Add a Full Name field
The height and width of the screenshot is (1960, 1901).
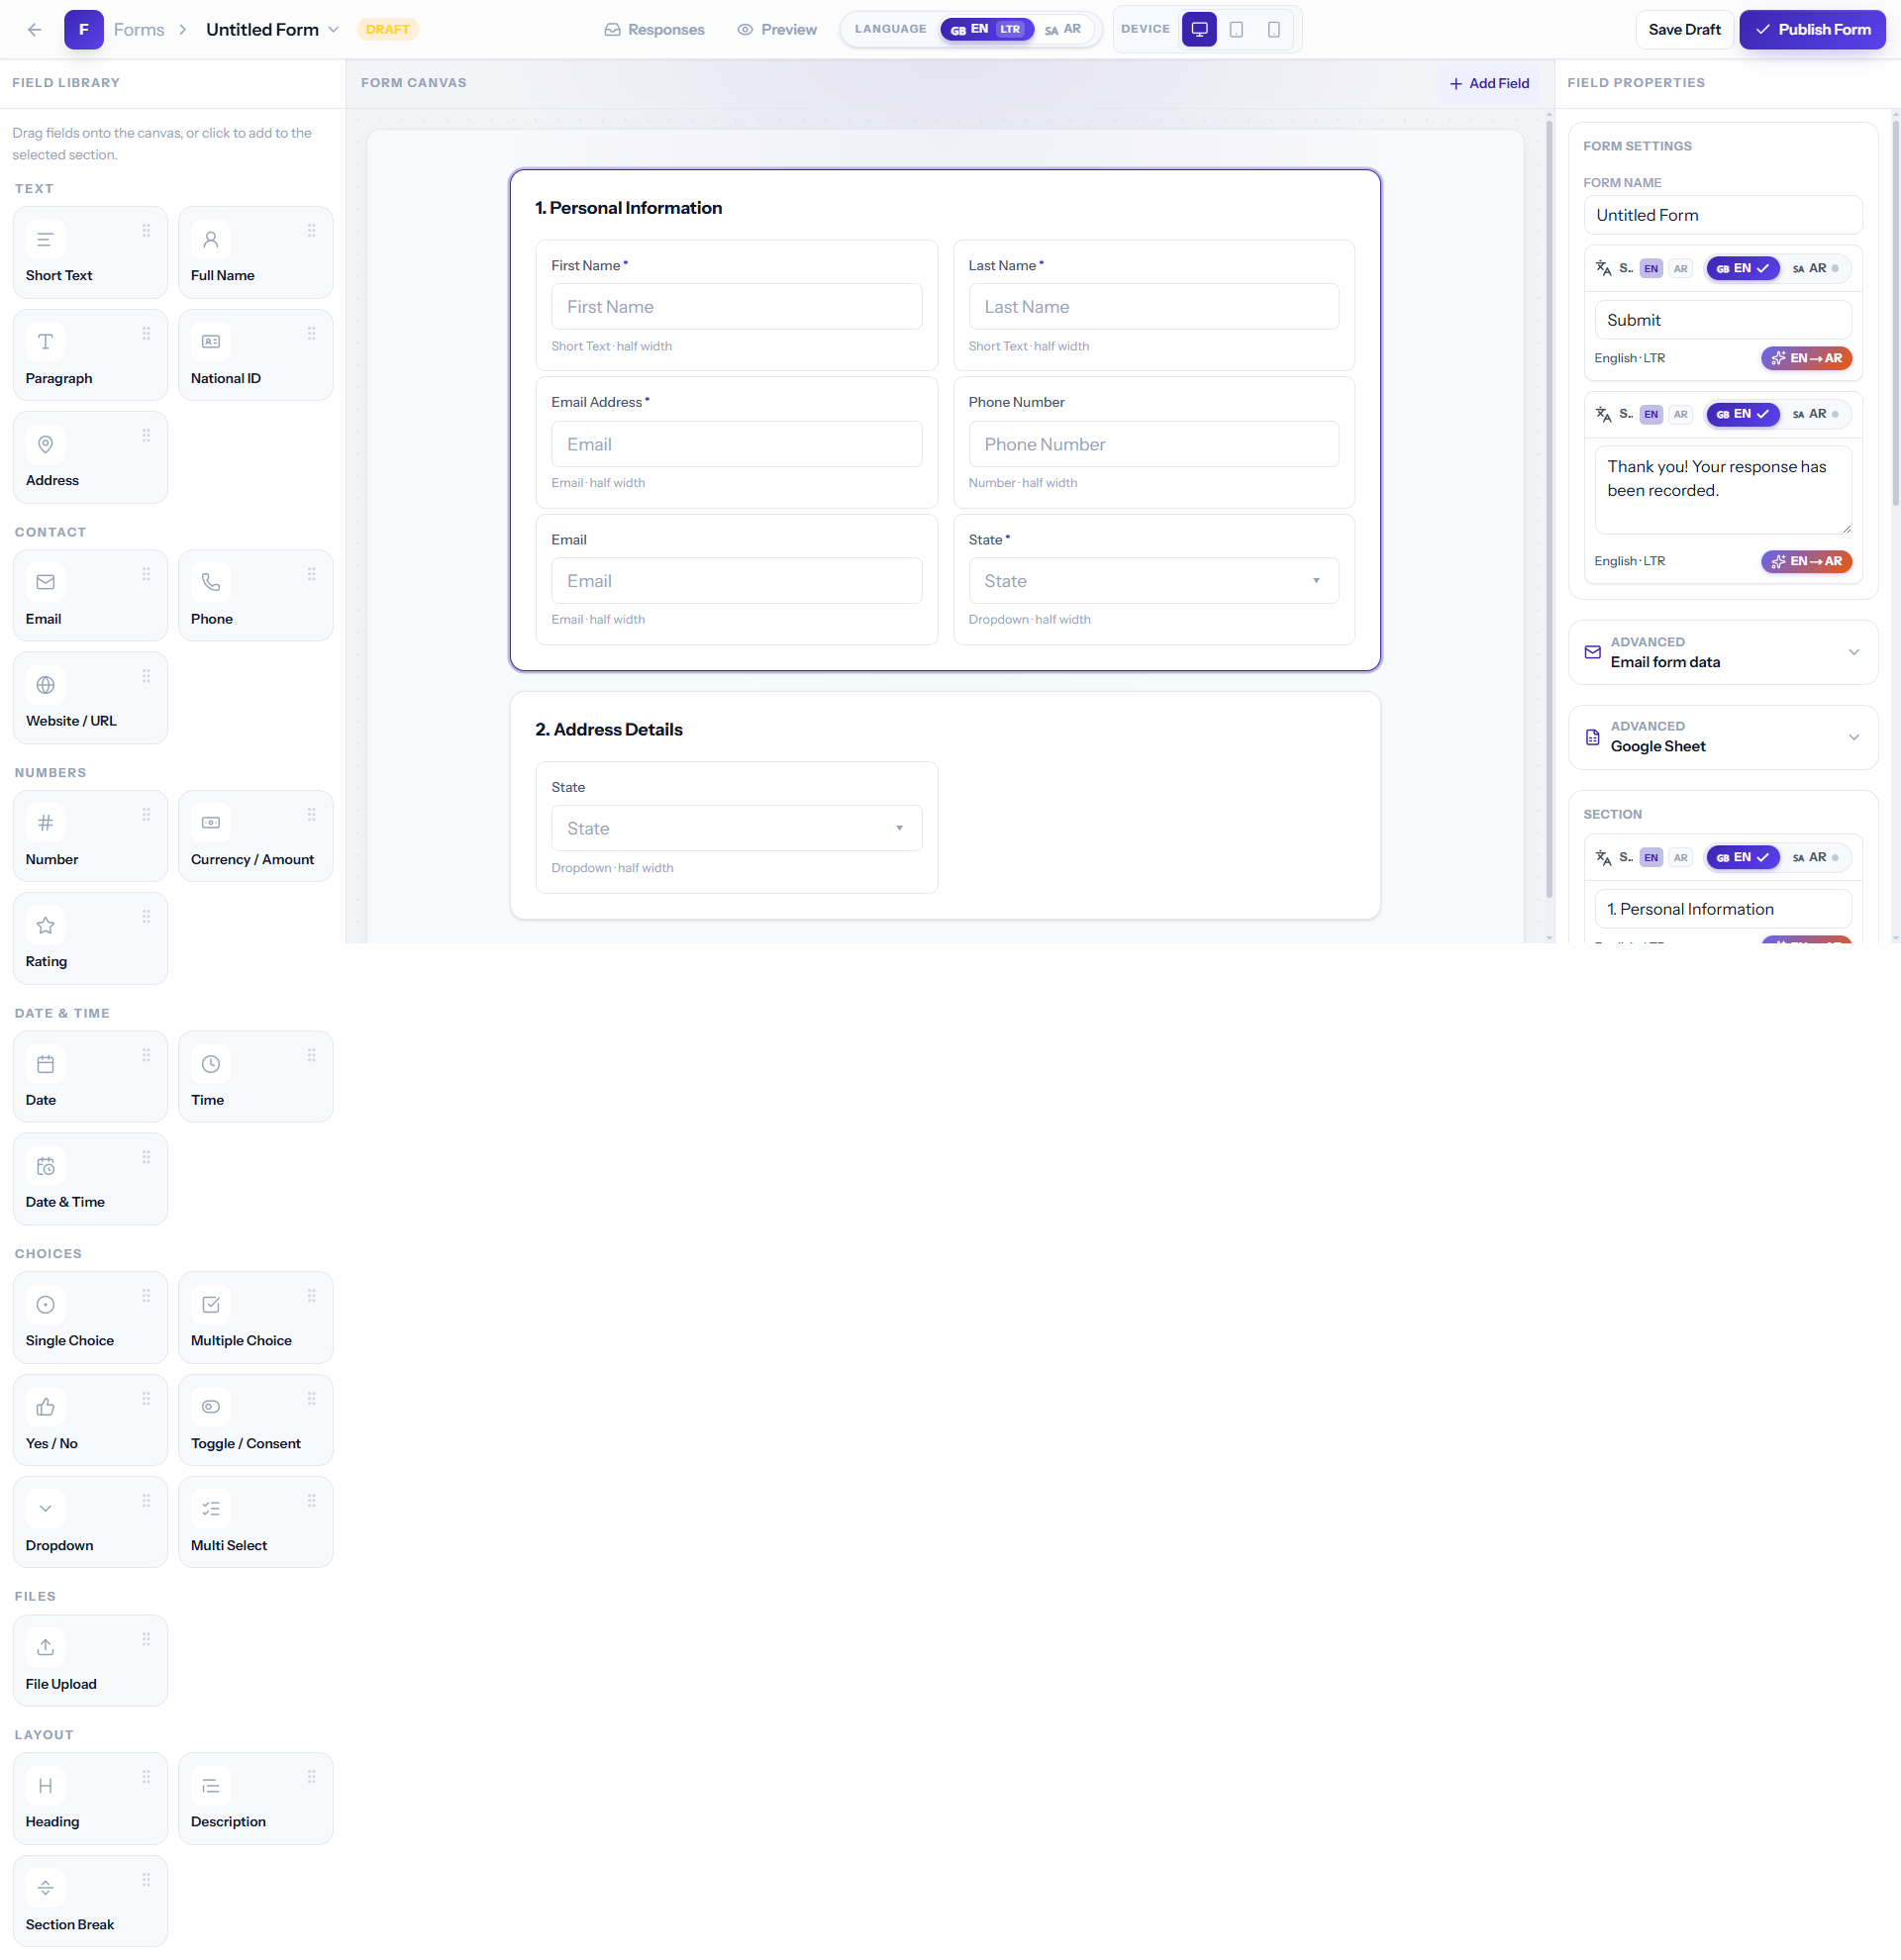(255, 253)
